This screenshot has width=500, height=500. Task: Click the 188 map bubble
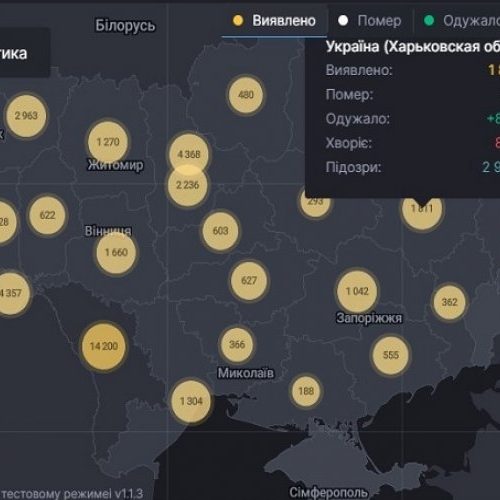click(306, 391)
